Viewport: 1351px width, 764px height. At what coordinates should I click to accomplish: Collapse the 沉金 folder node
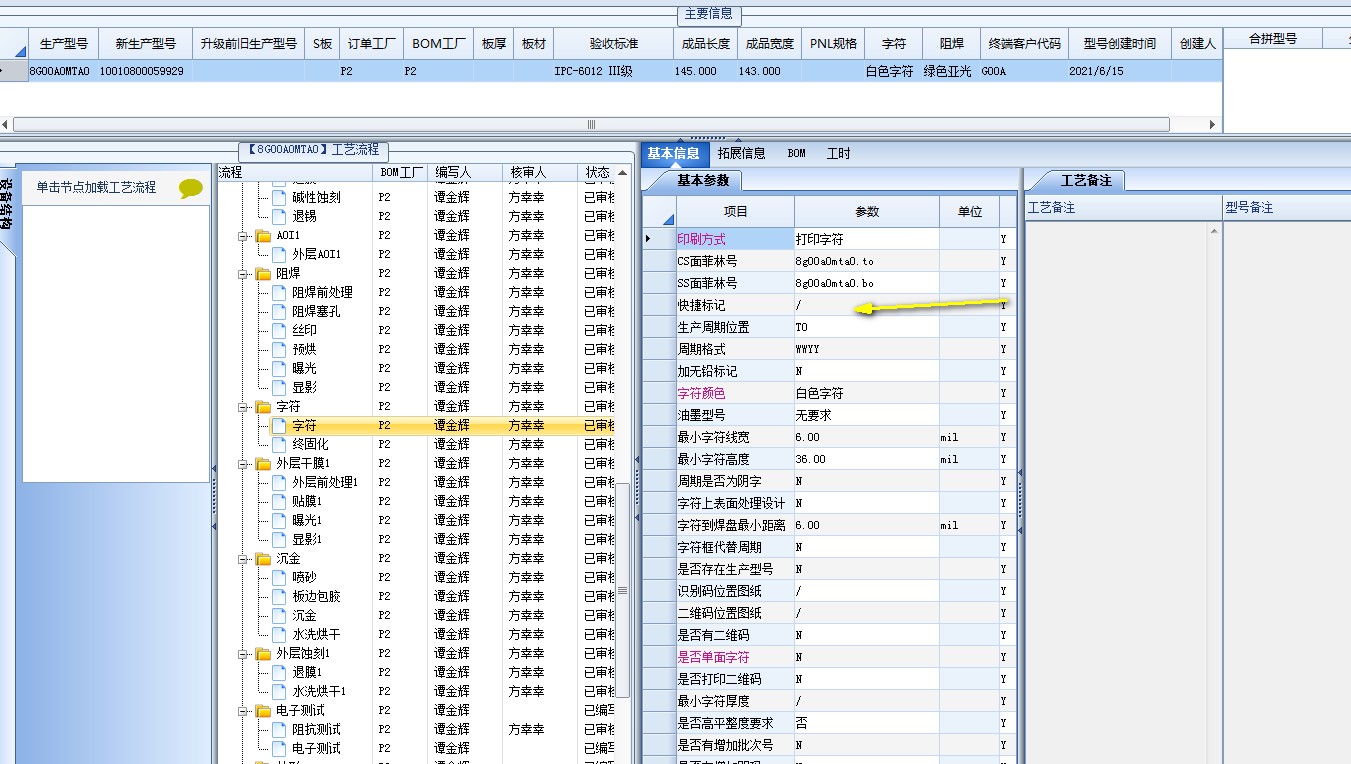point(243,559)
